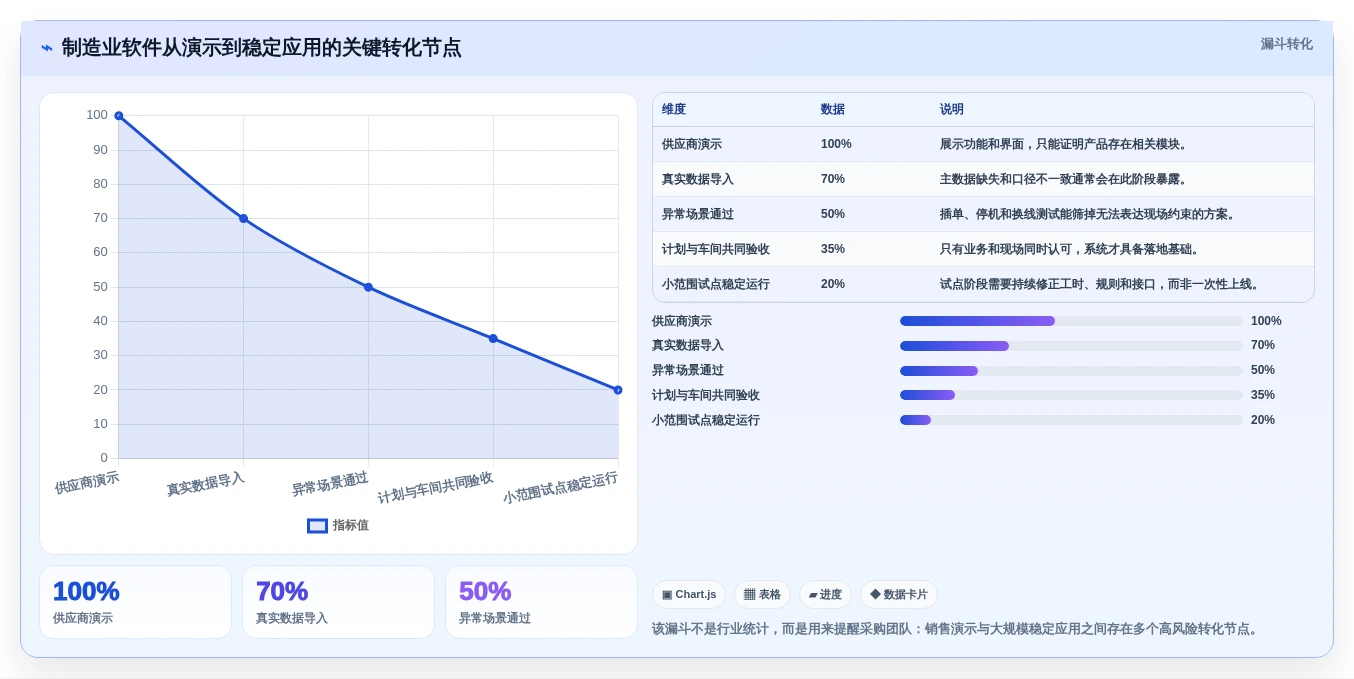1354x679 pixels.
Task: Click the chart data point at 70
Action: tap(243, 218)
